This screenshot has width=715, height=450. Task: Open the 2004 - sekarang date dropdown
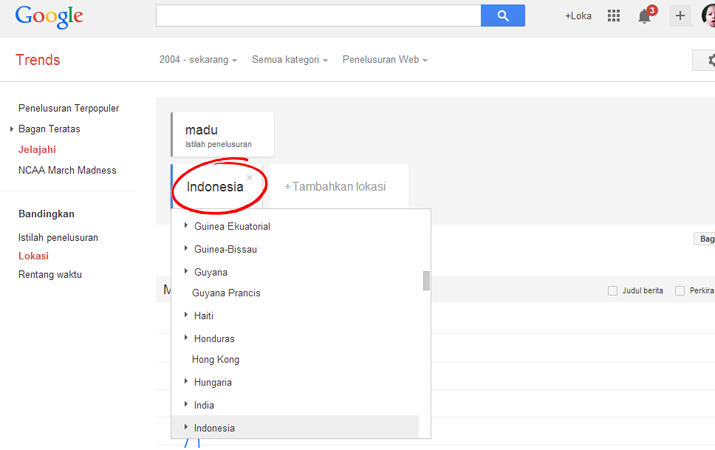coord(198,60)
